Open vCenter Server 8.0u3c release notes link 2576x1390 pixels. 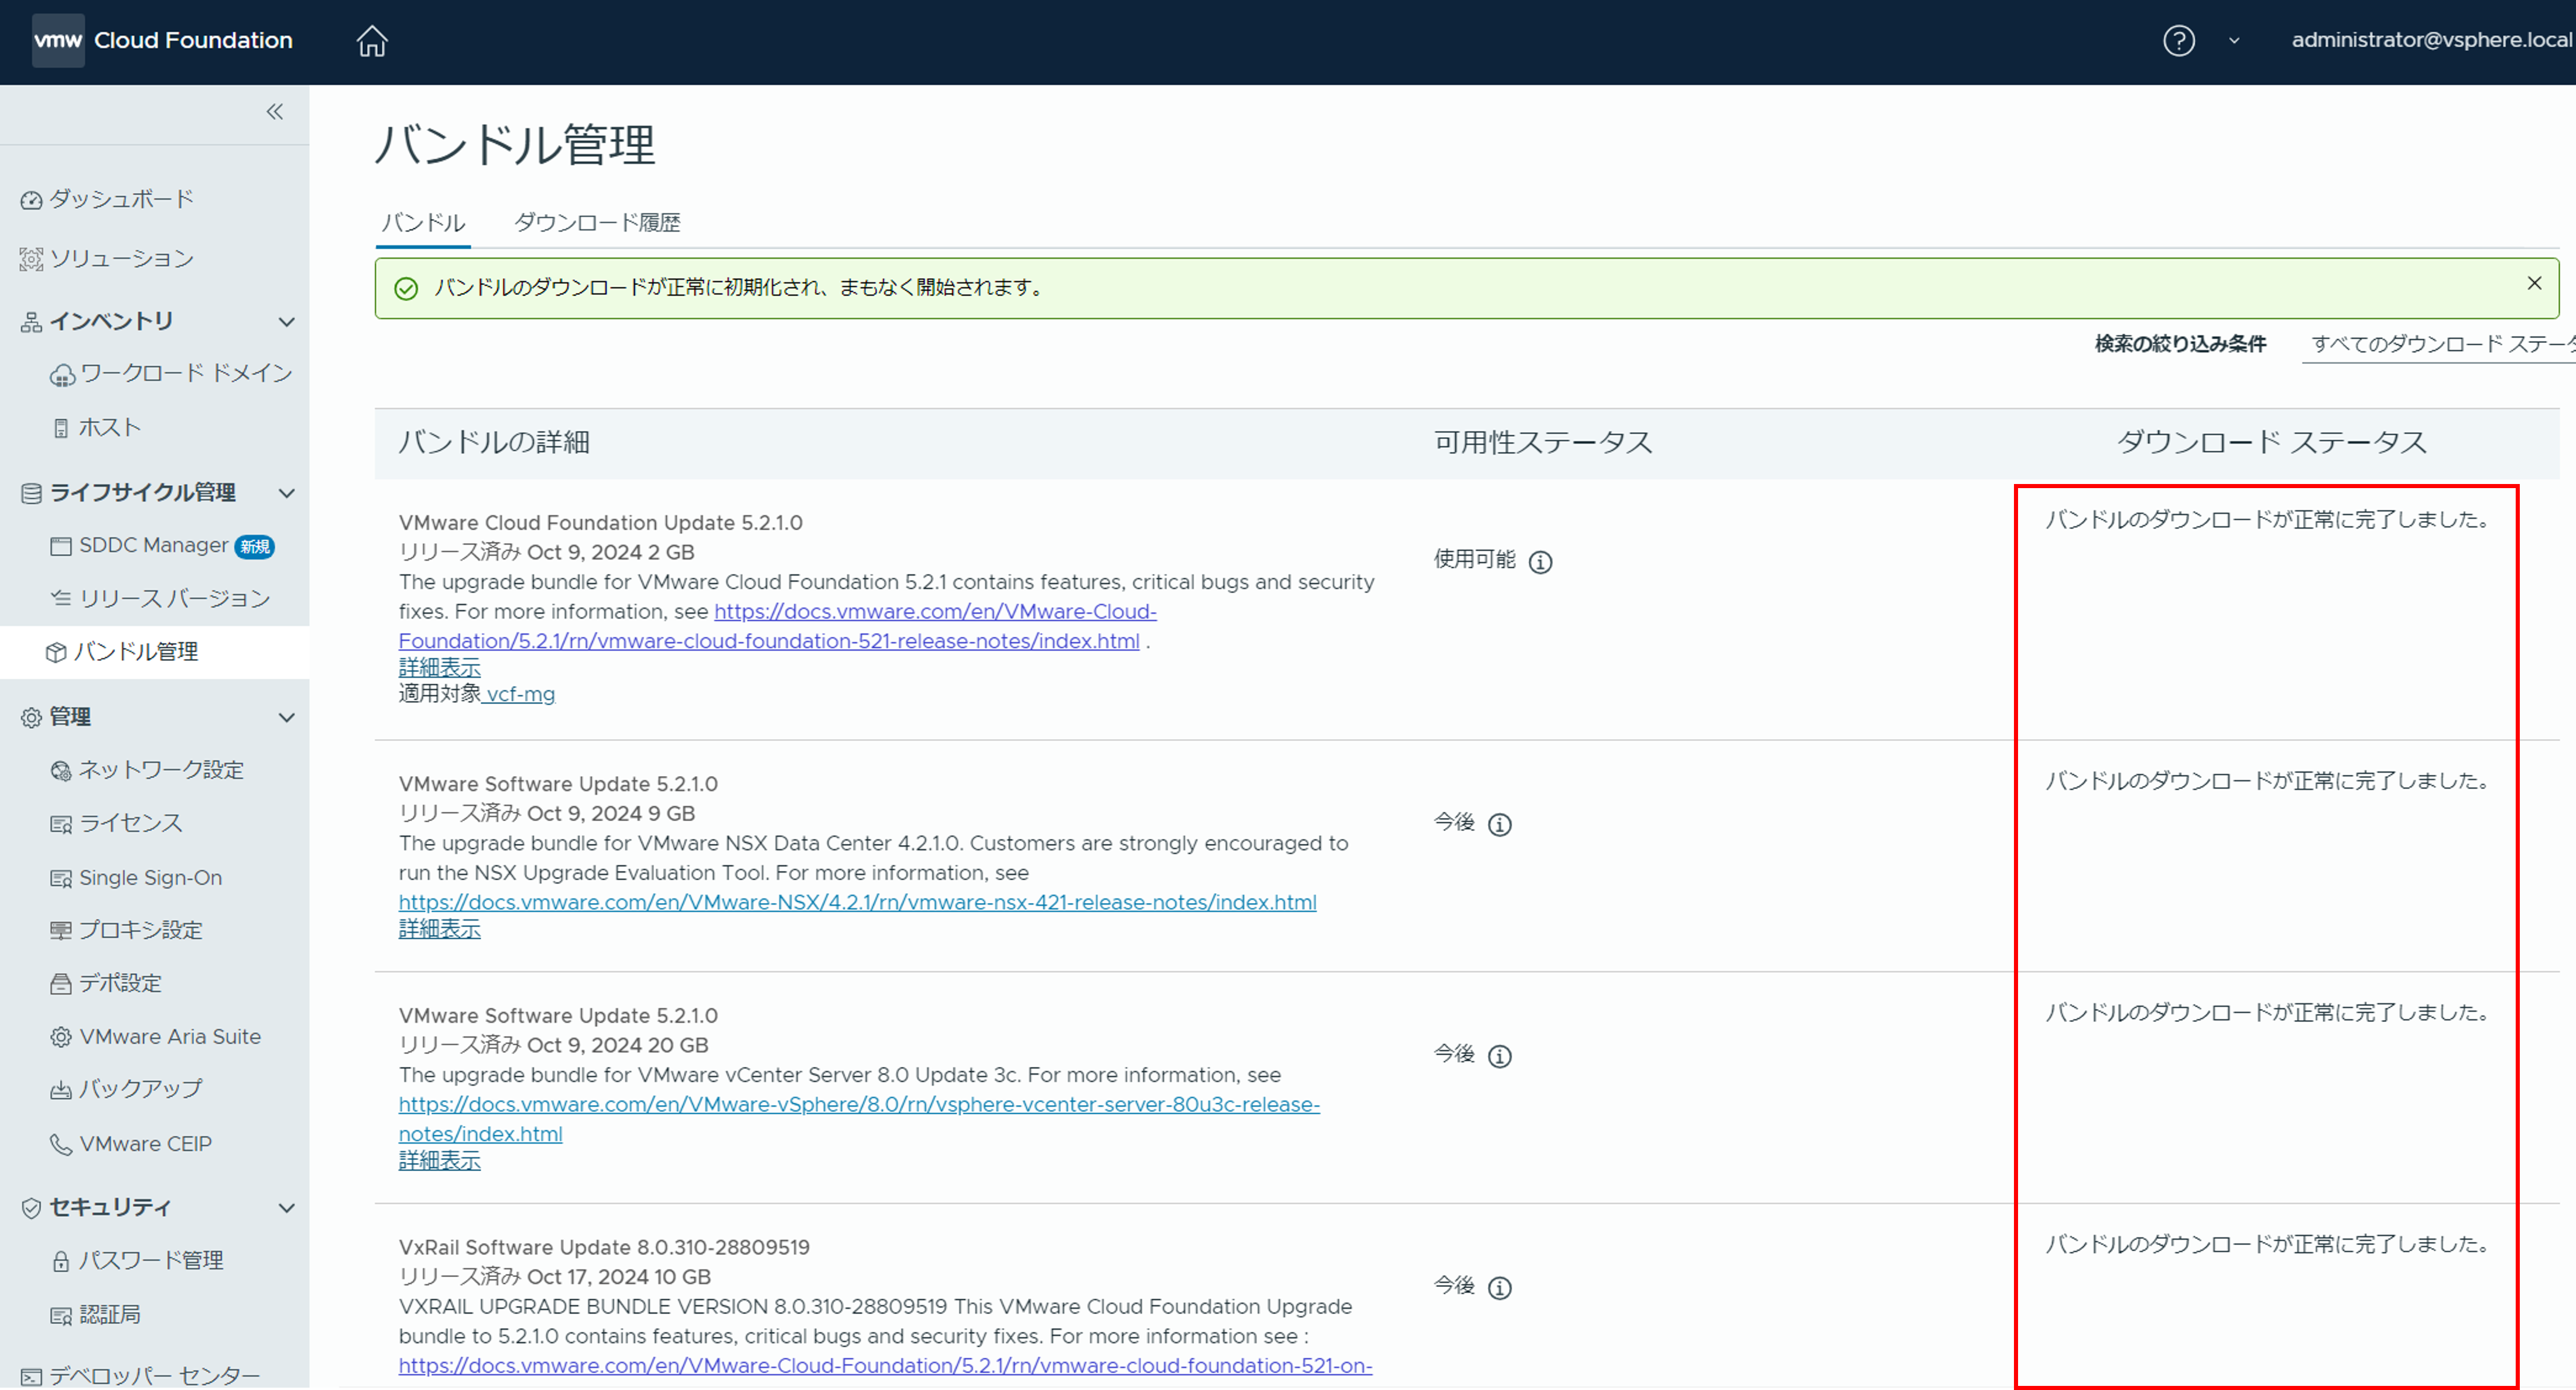coord(859,1120)
